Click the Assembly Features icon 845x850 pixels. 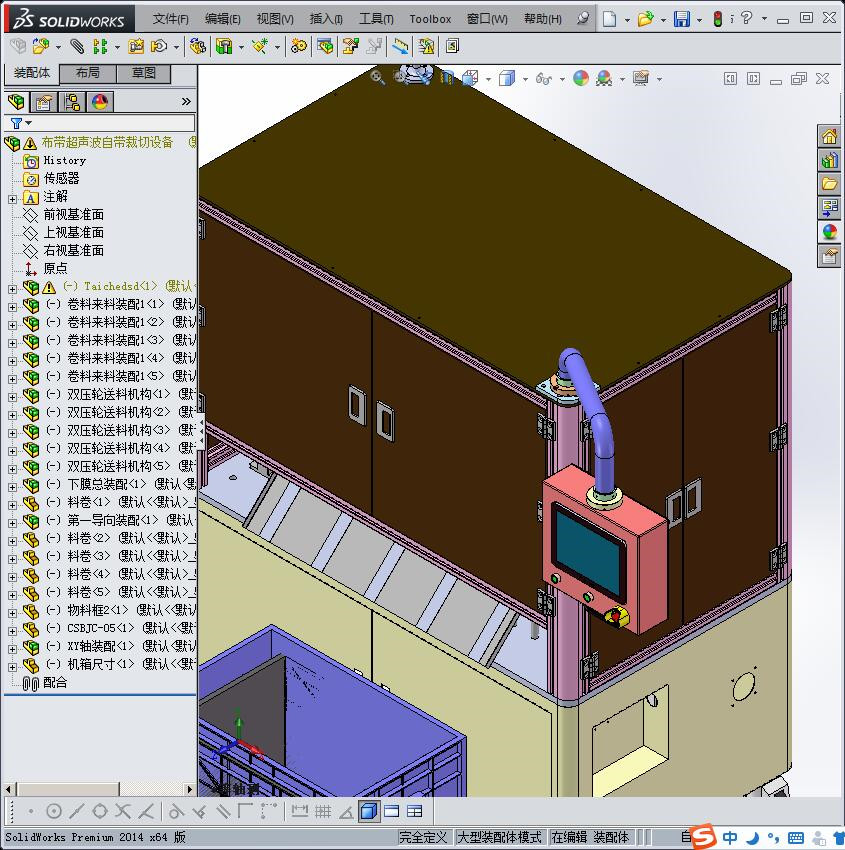click(223, 47)
